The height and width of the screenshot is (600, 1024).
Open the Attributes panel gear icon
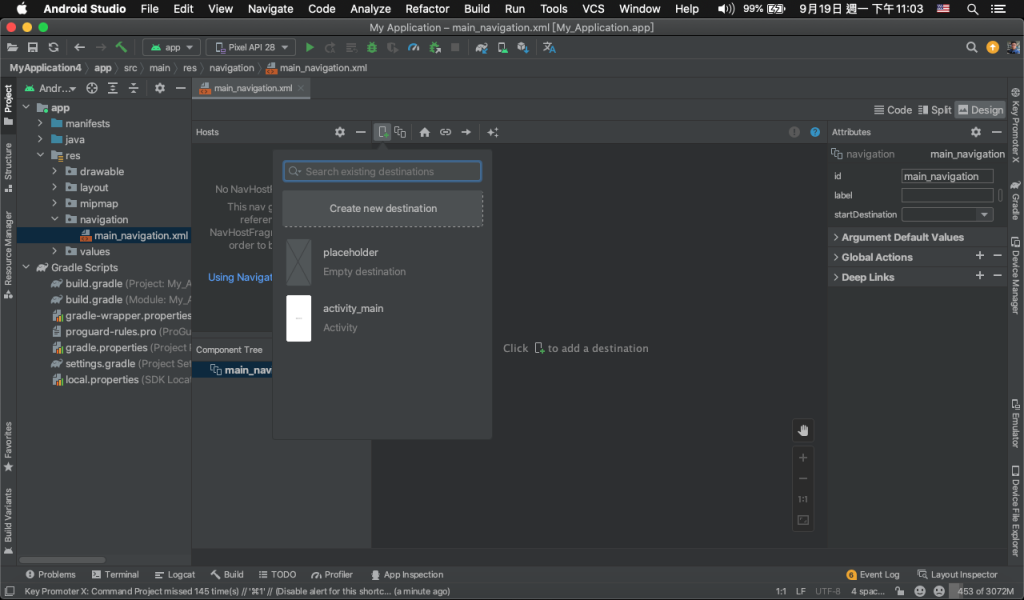point(976,132)
